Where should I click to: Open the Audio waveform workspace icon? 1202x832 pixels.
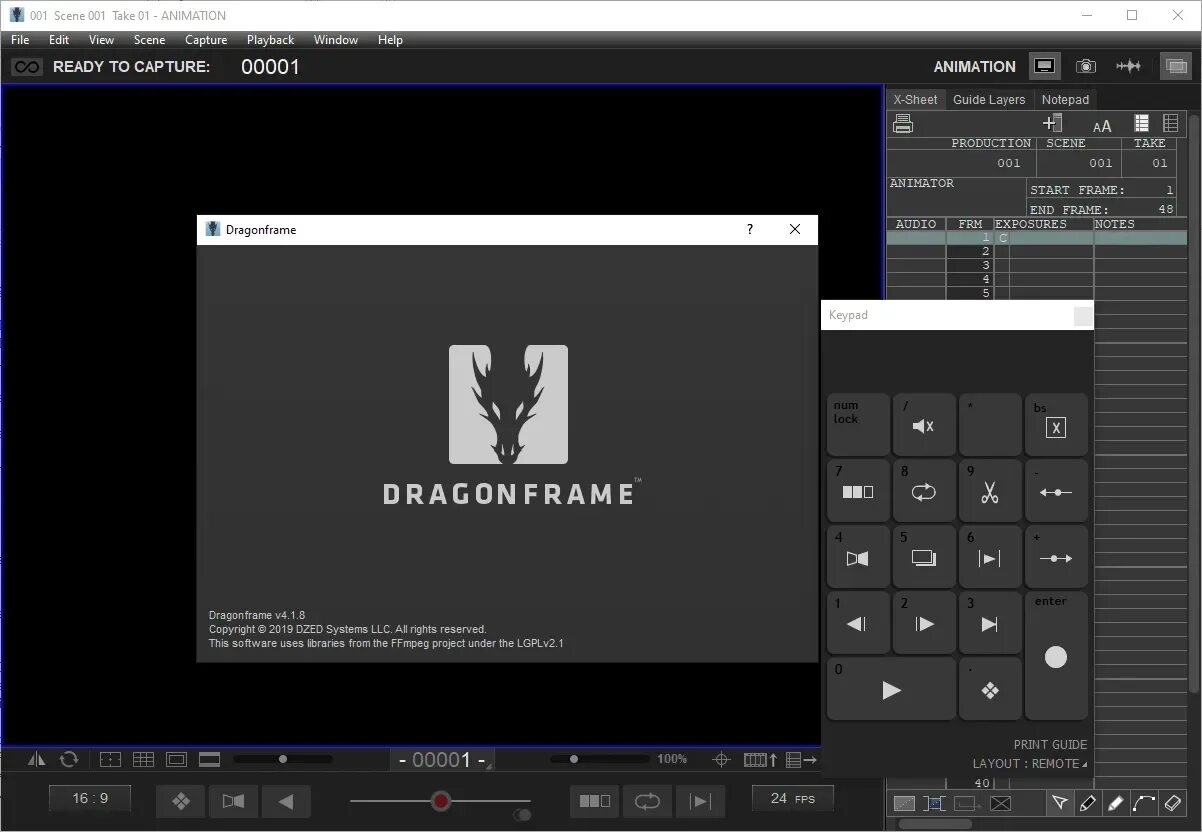click(1129, 66)
